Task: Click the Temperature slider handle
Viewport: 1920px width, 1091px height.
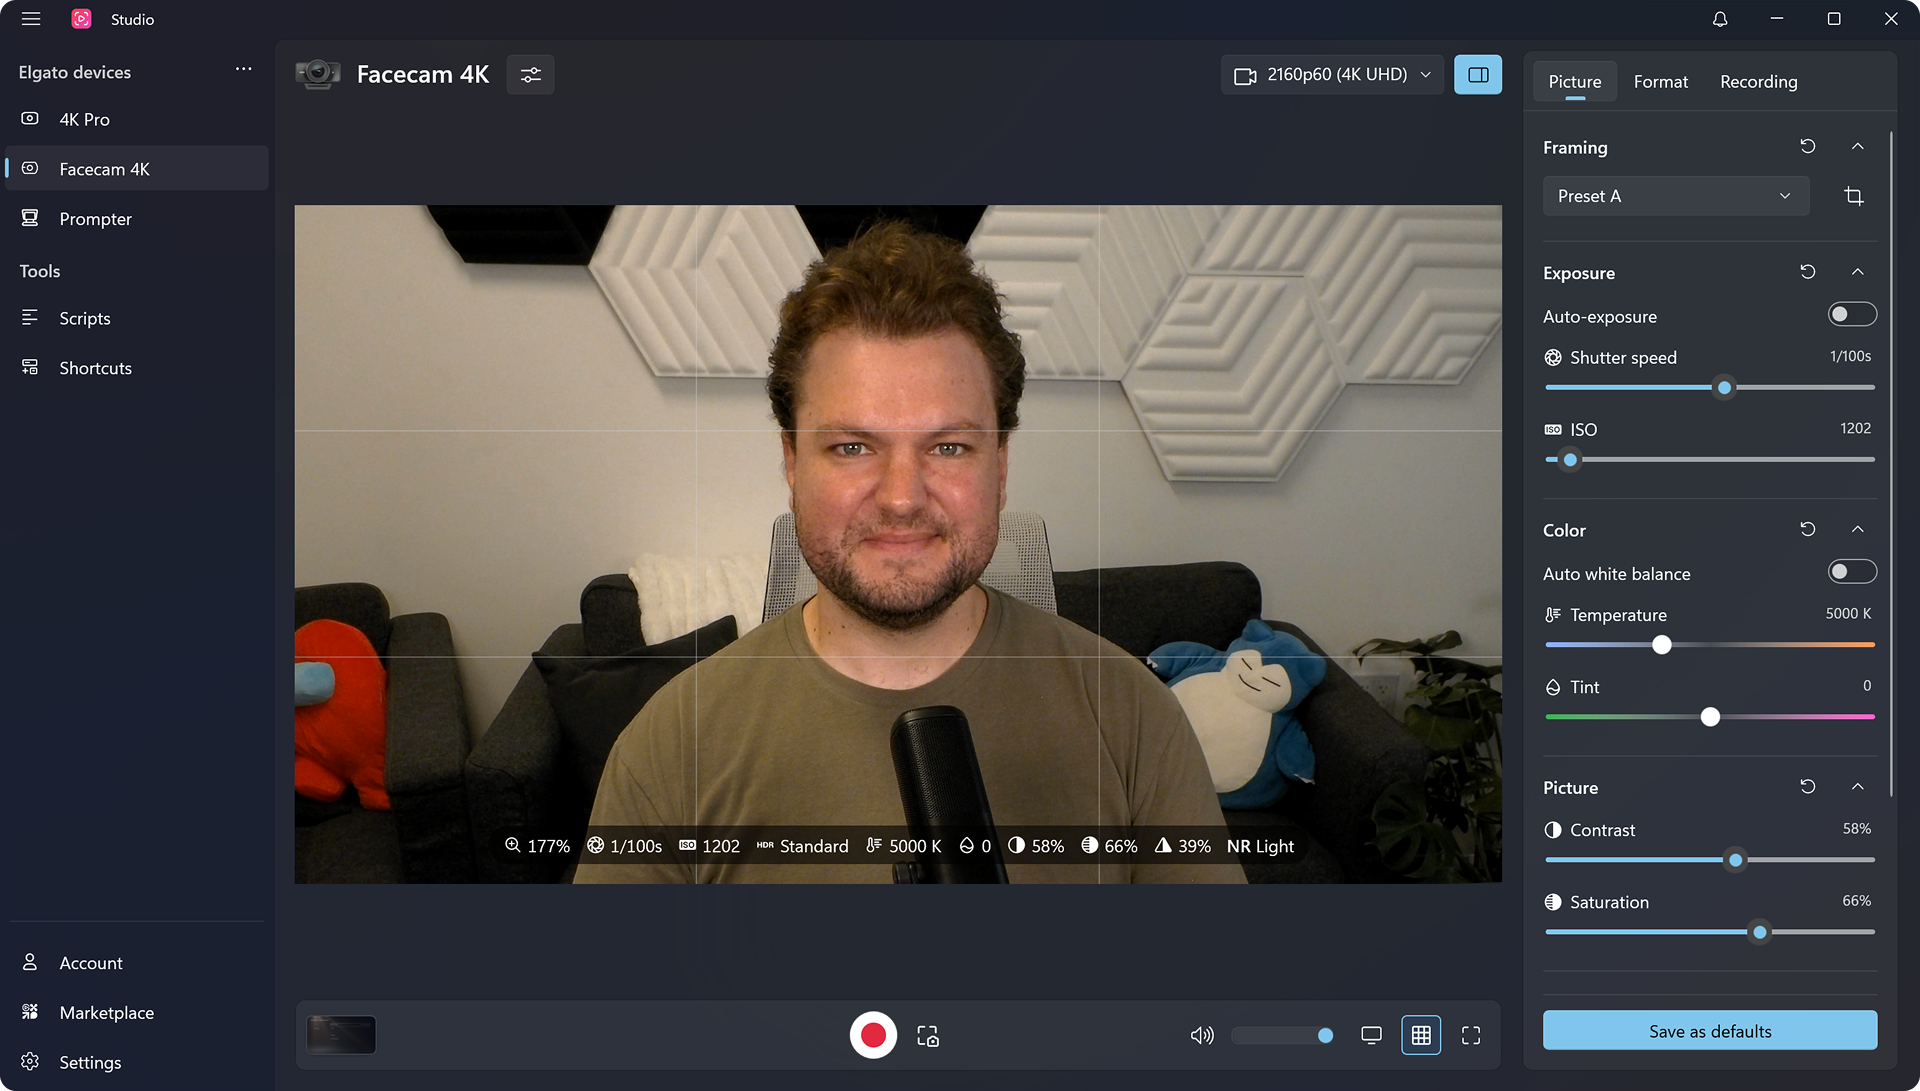Action: (x=1662, y=645)
